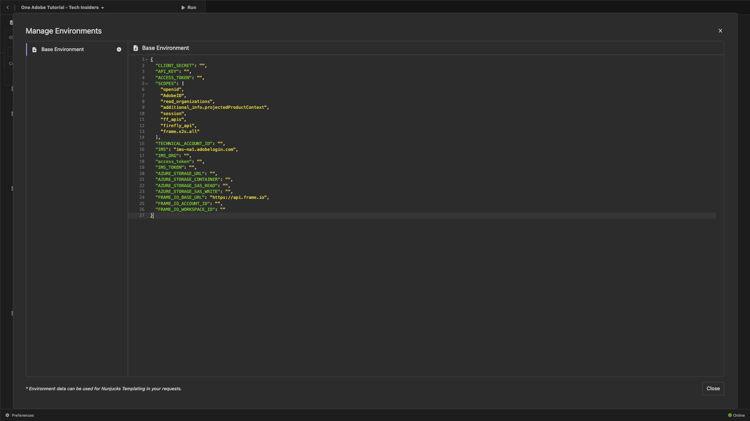Click the "AZURE_STORAGE_URL" line
The height and width of the screenshot is (421, 750).
pos(186,174)
